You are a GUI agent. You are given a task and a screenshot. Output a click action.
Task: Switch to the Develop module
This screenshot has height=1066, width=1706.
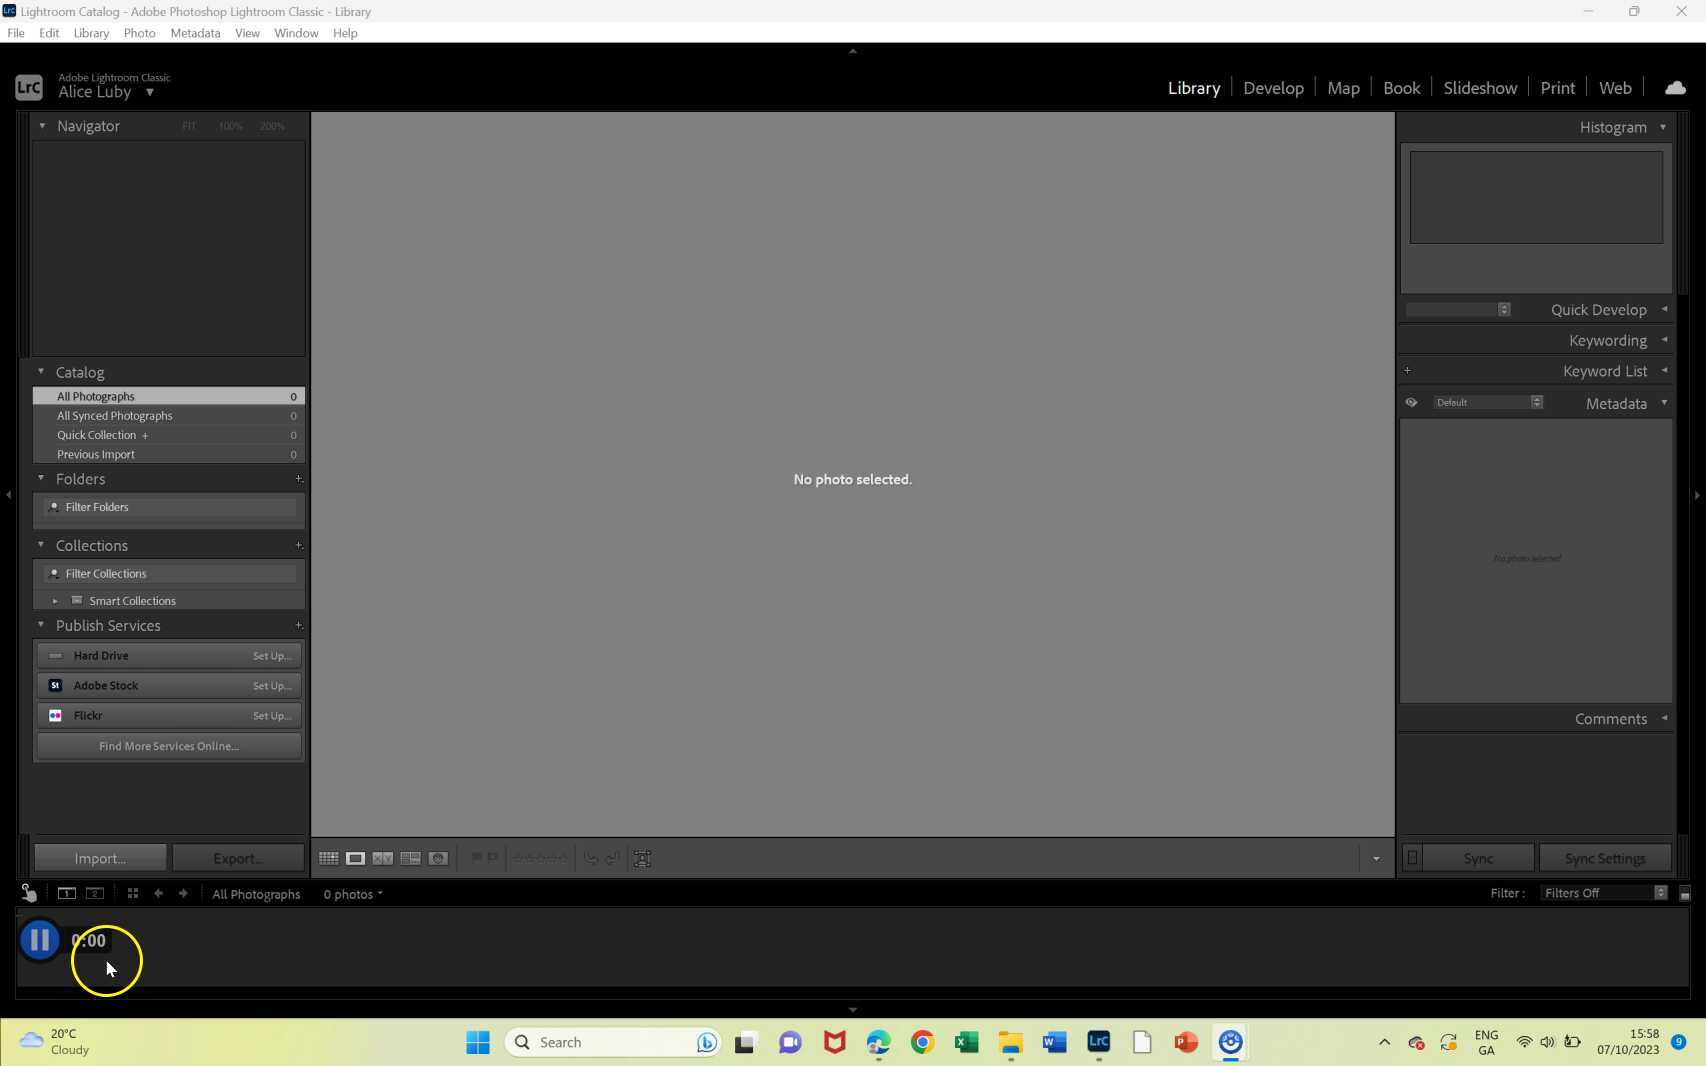click(x=1273, y=88)
